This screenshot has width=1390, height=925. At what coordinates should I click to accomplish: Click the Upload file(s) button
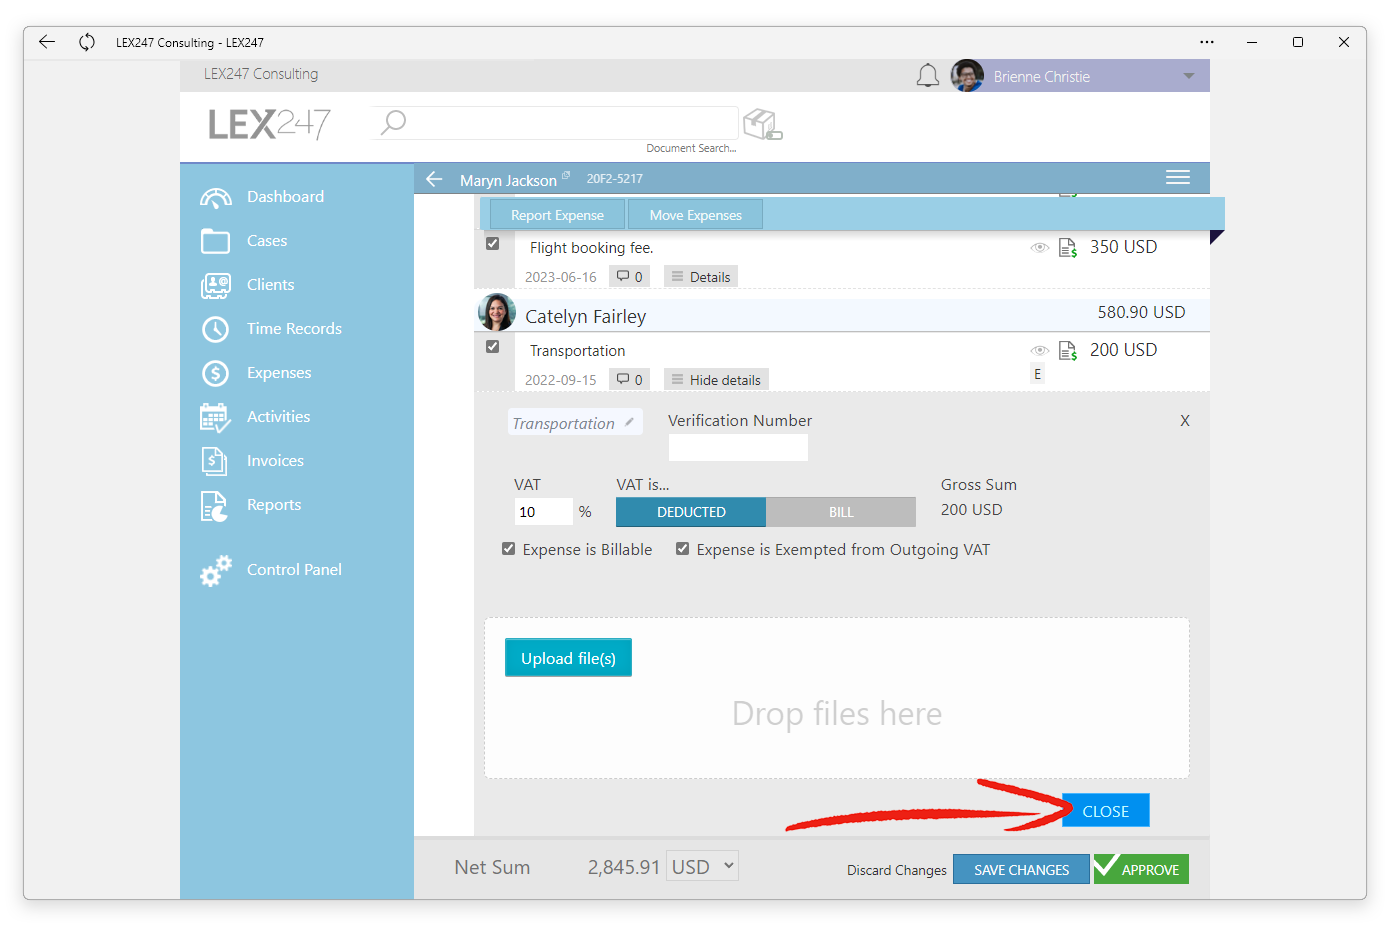[568, 658]
